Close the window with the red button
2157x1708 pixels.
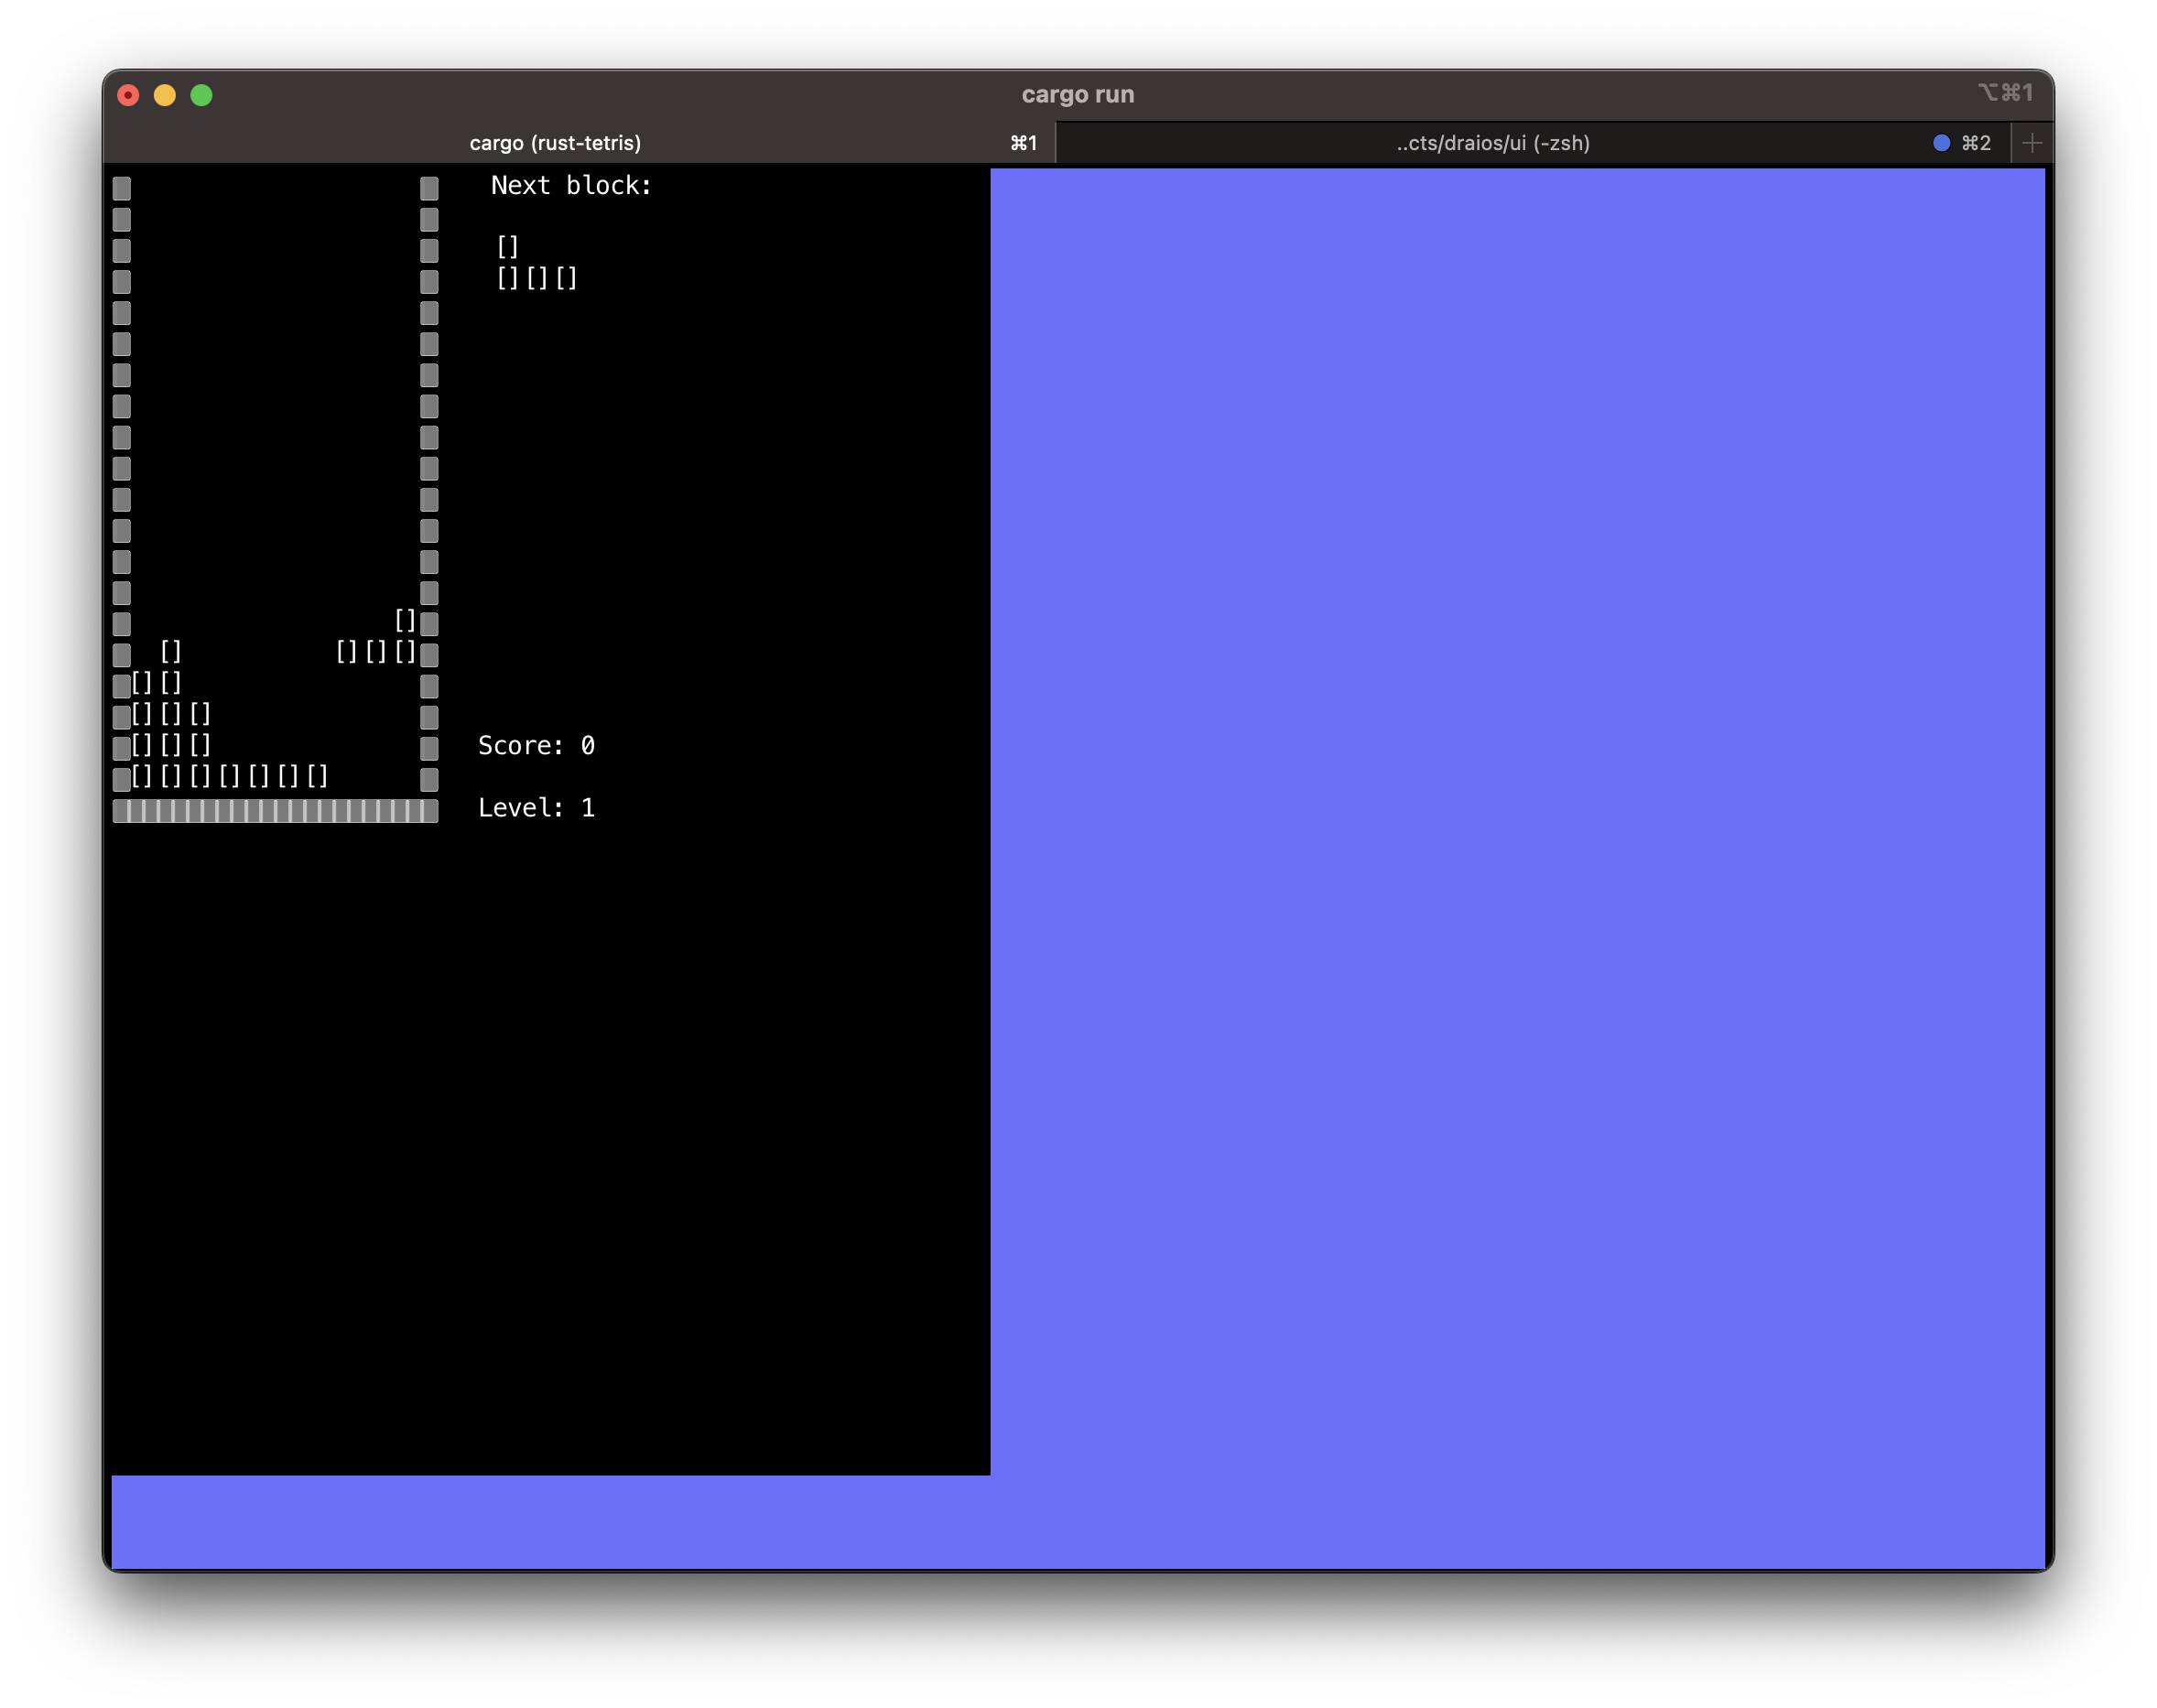click(x=128, y=95)
